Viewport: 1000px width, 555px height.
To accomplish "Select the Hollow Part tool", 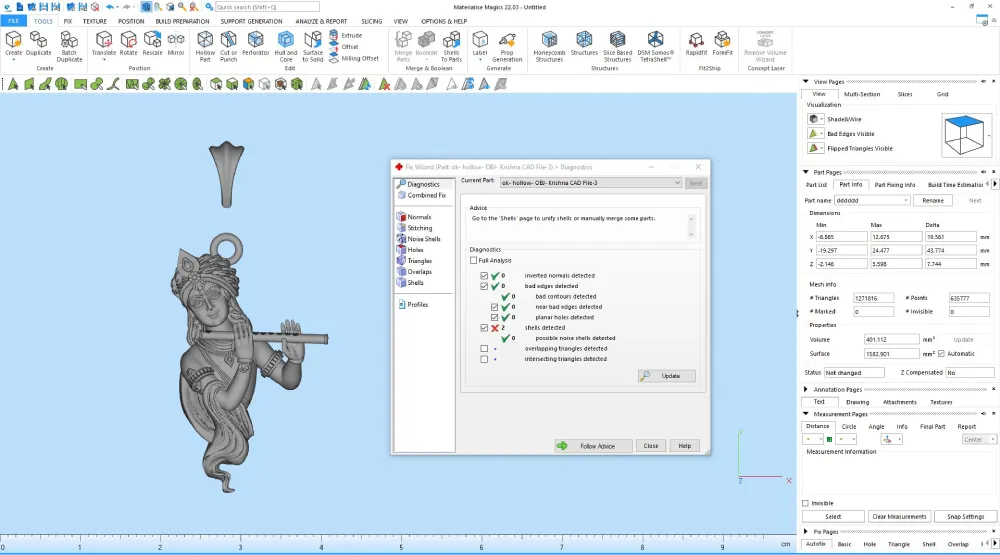I will (x=205, y=47).
